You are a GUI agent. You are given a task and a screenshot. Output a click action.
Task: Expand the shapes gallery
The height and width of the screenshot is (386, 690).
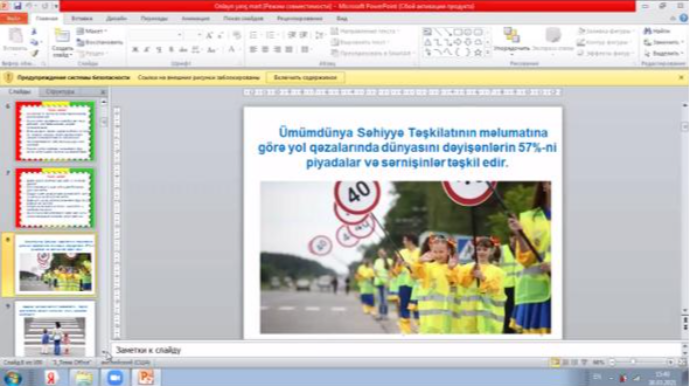(x=488, y=53)
